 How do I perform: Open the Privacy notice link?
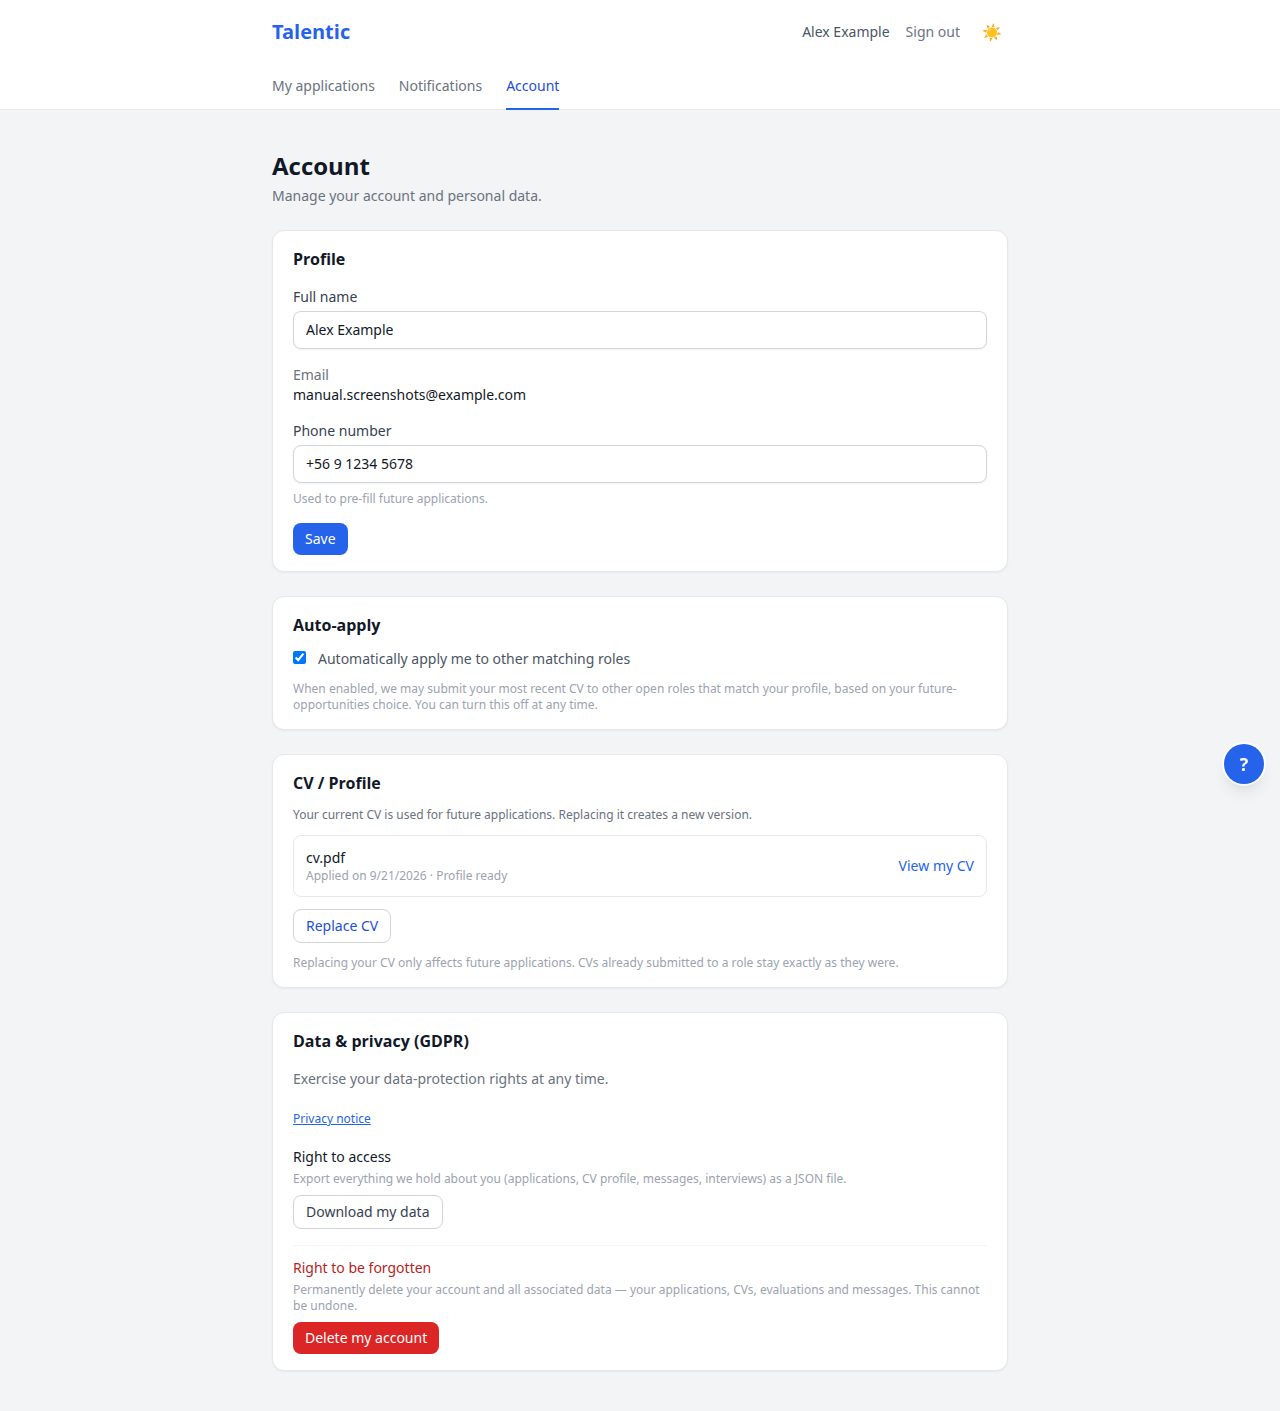(x=332, y=1118)
